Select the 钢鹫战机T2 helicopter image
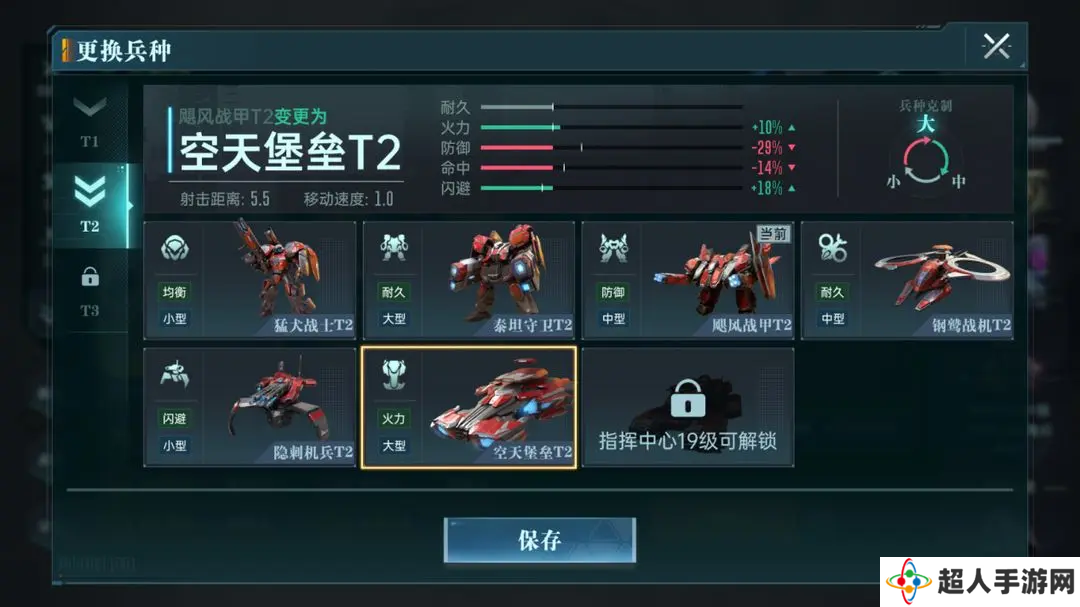This screenshot has width=1080, height=607. point(942,274)
